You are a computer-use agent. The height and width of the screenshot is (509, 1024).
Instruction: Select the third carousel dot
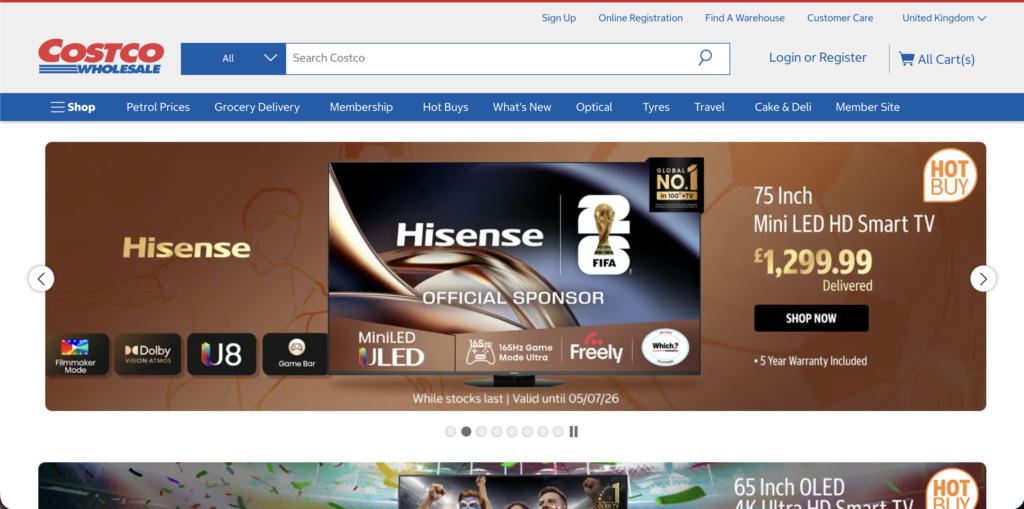tap(481, 432)
